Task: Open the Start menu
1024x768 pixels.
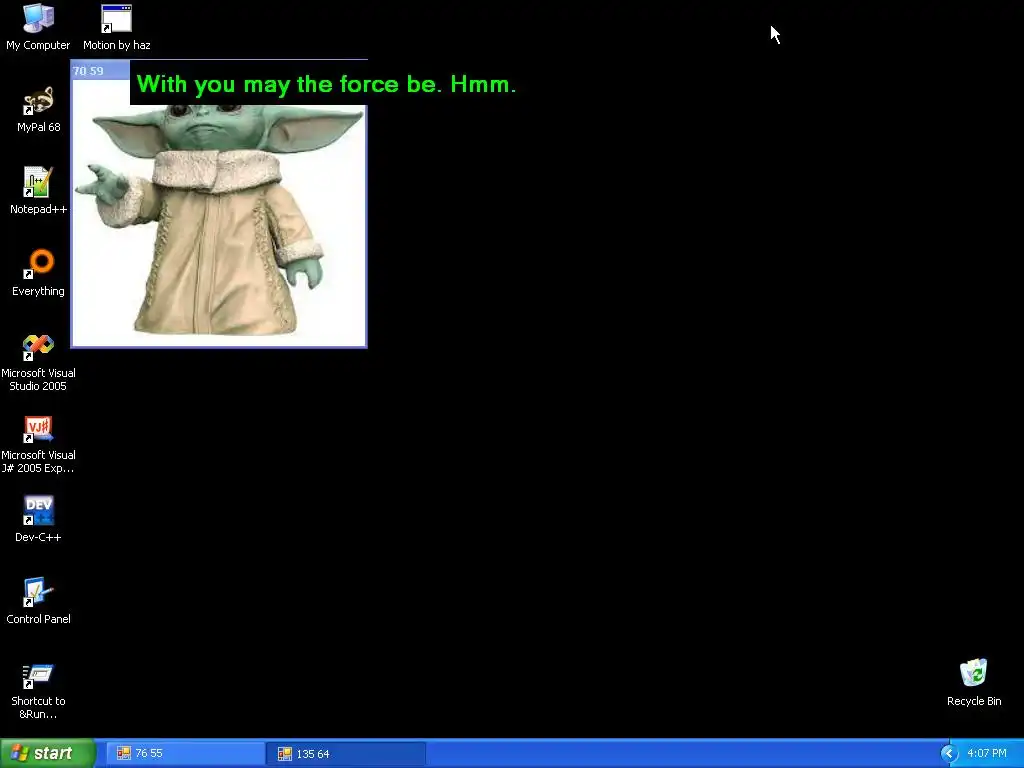Action: click(x=48, y=753)
